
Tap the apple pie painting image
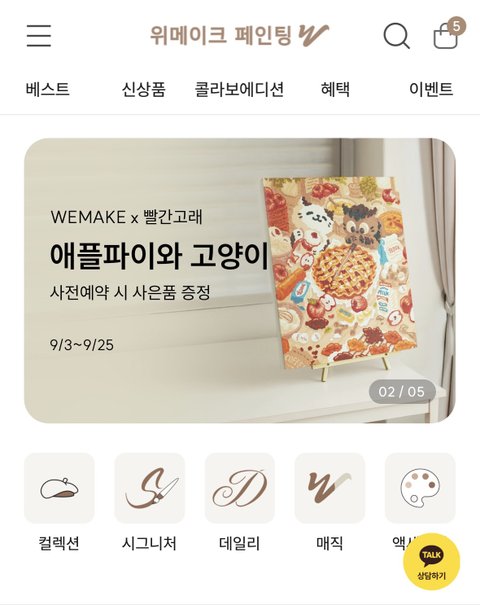pyautogui.click(x=340, y=273)
